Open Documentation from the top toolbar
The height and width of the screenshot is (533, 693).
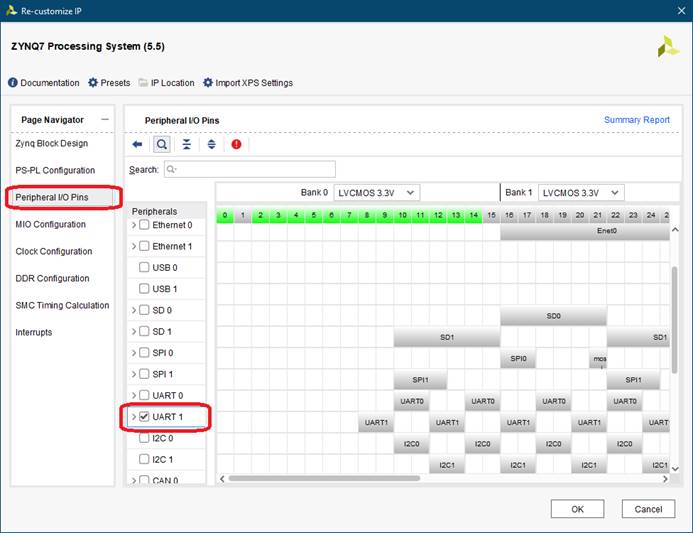(x=43, y=83)
